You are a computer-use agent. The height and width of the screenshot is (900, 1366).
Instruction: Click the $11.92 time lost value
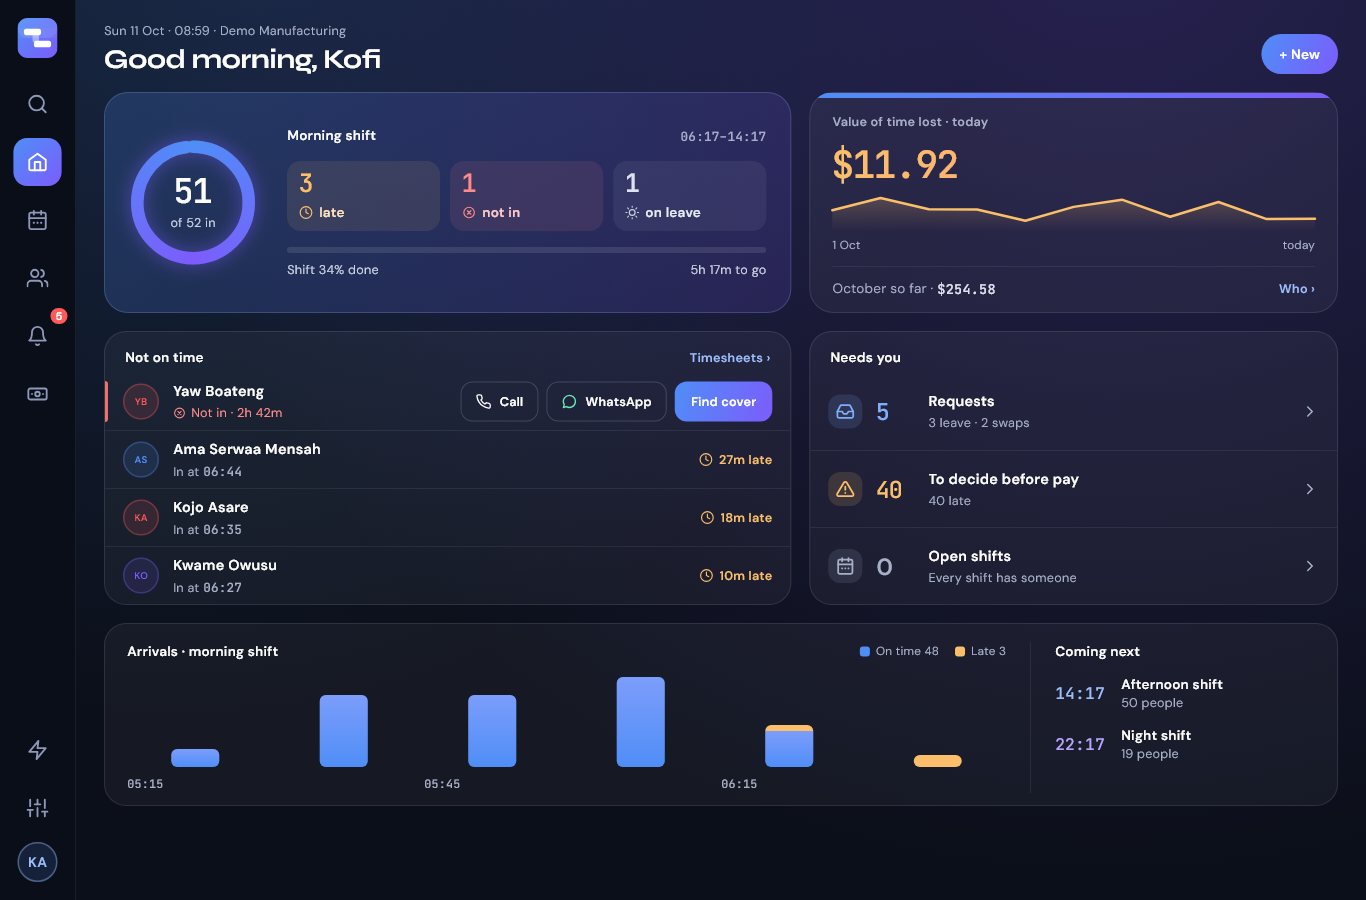895,165
